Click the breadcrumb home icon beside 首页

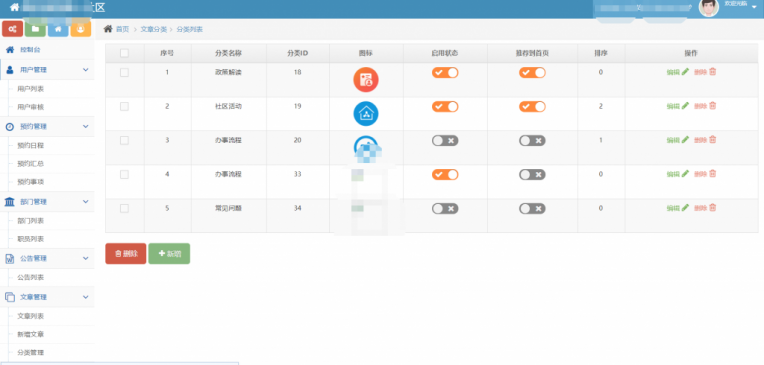tap(108, 29)
